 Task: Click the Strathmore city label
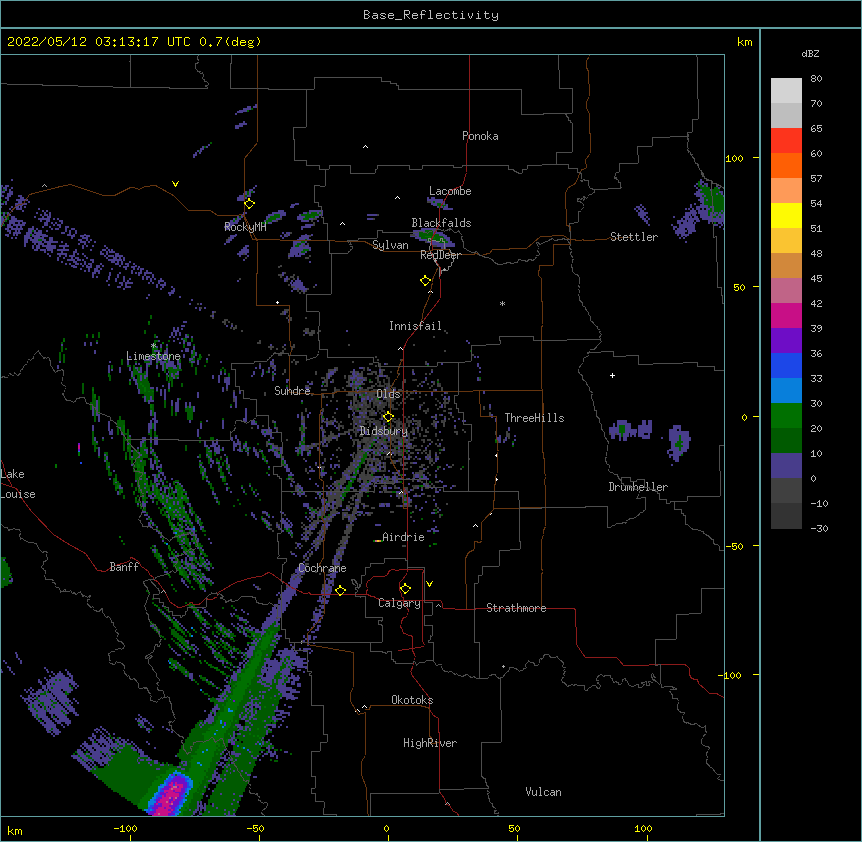click(x=516, y=608)
